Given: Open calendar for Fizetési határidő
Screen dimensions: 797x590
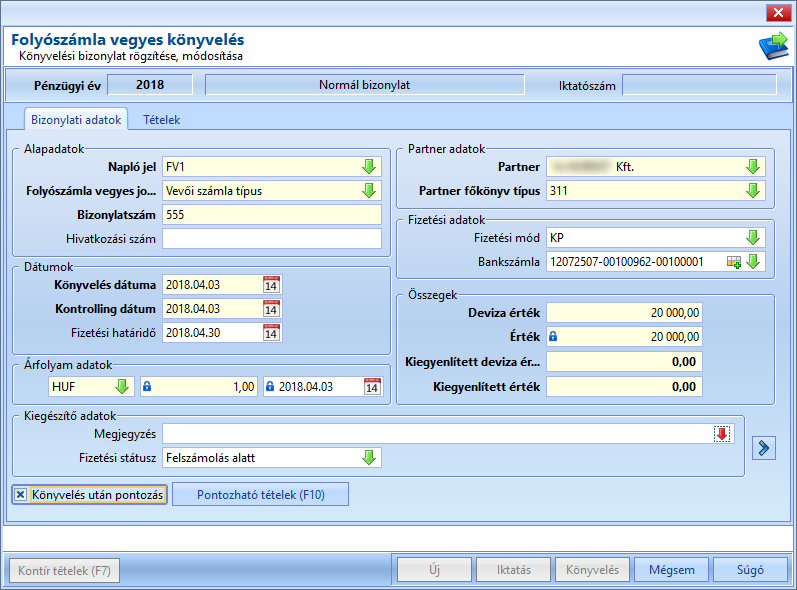Looking at the screenshot, I should click(271, 333).
